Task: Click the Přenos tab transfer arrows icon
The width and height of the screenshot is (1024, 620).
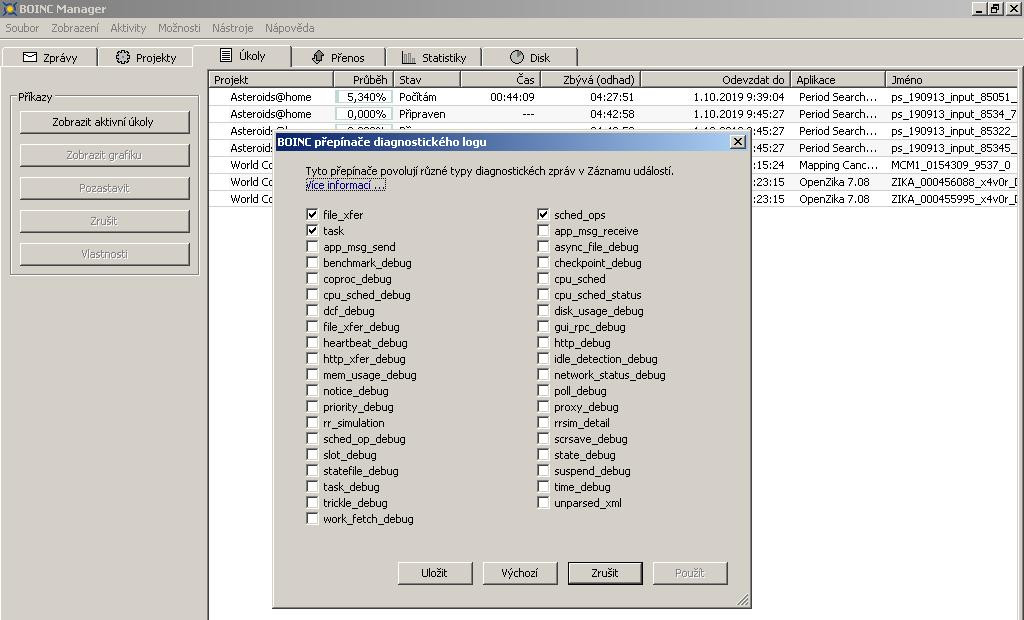Action: click(x=318, y=57)
